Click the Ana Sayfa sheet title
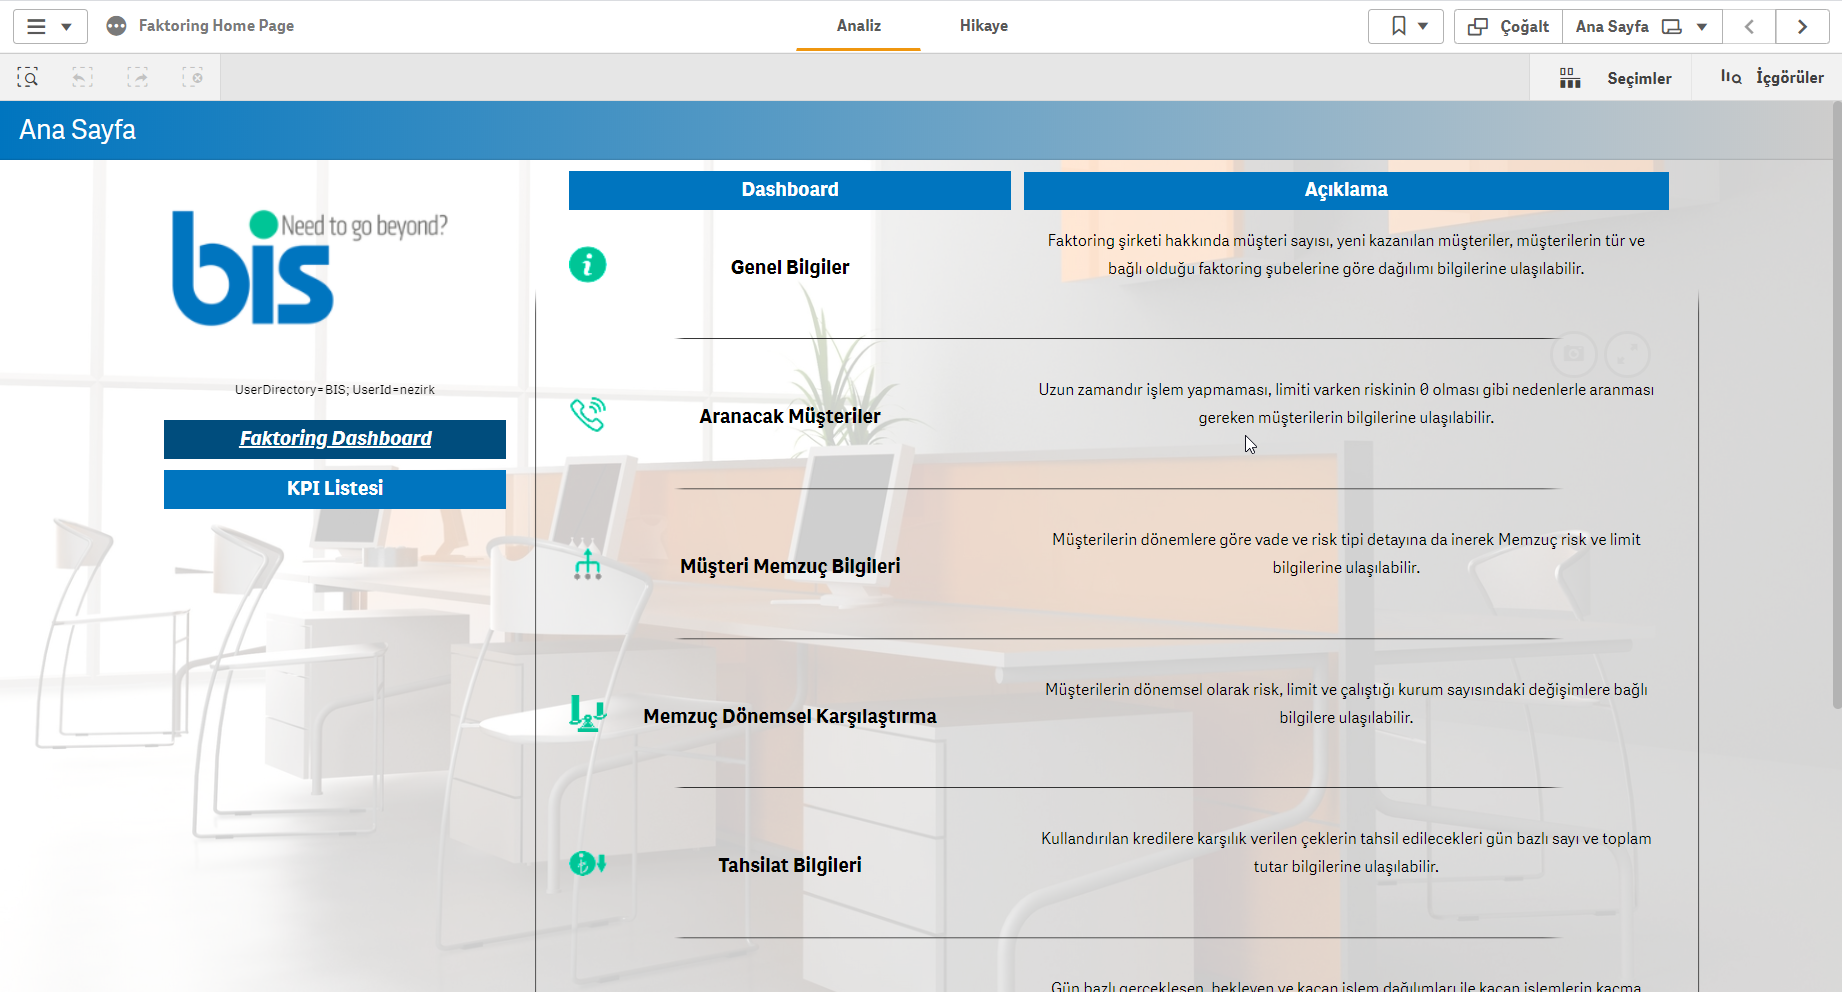 click(78, 130)
